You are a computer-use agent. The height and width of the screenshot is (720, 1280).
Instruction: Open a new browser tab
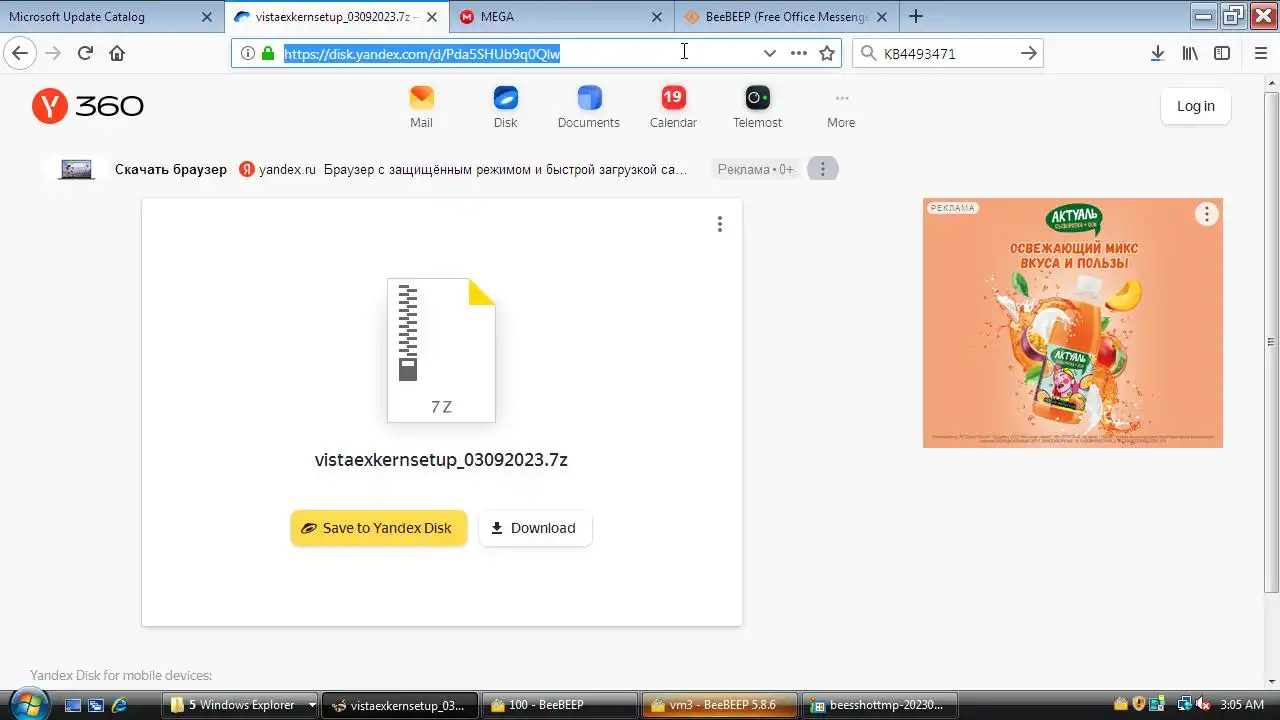916,17
